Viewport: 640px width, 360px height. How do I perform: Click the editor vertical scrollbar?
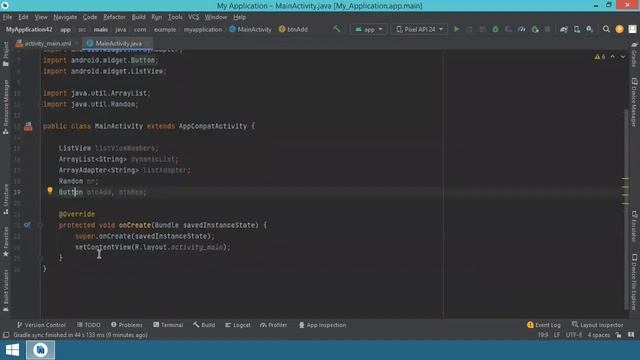point(626,208)
